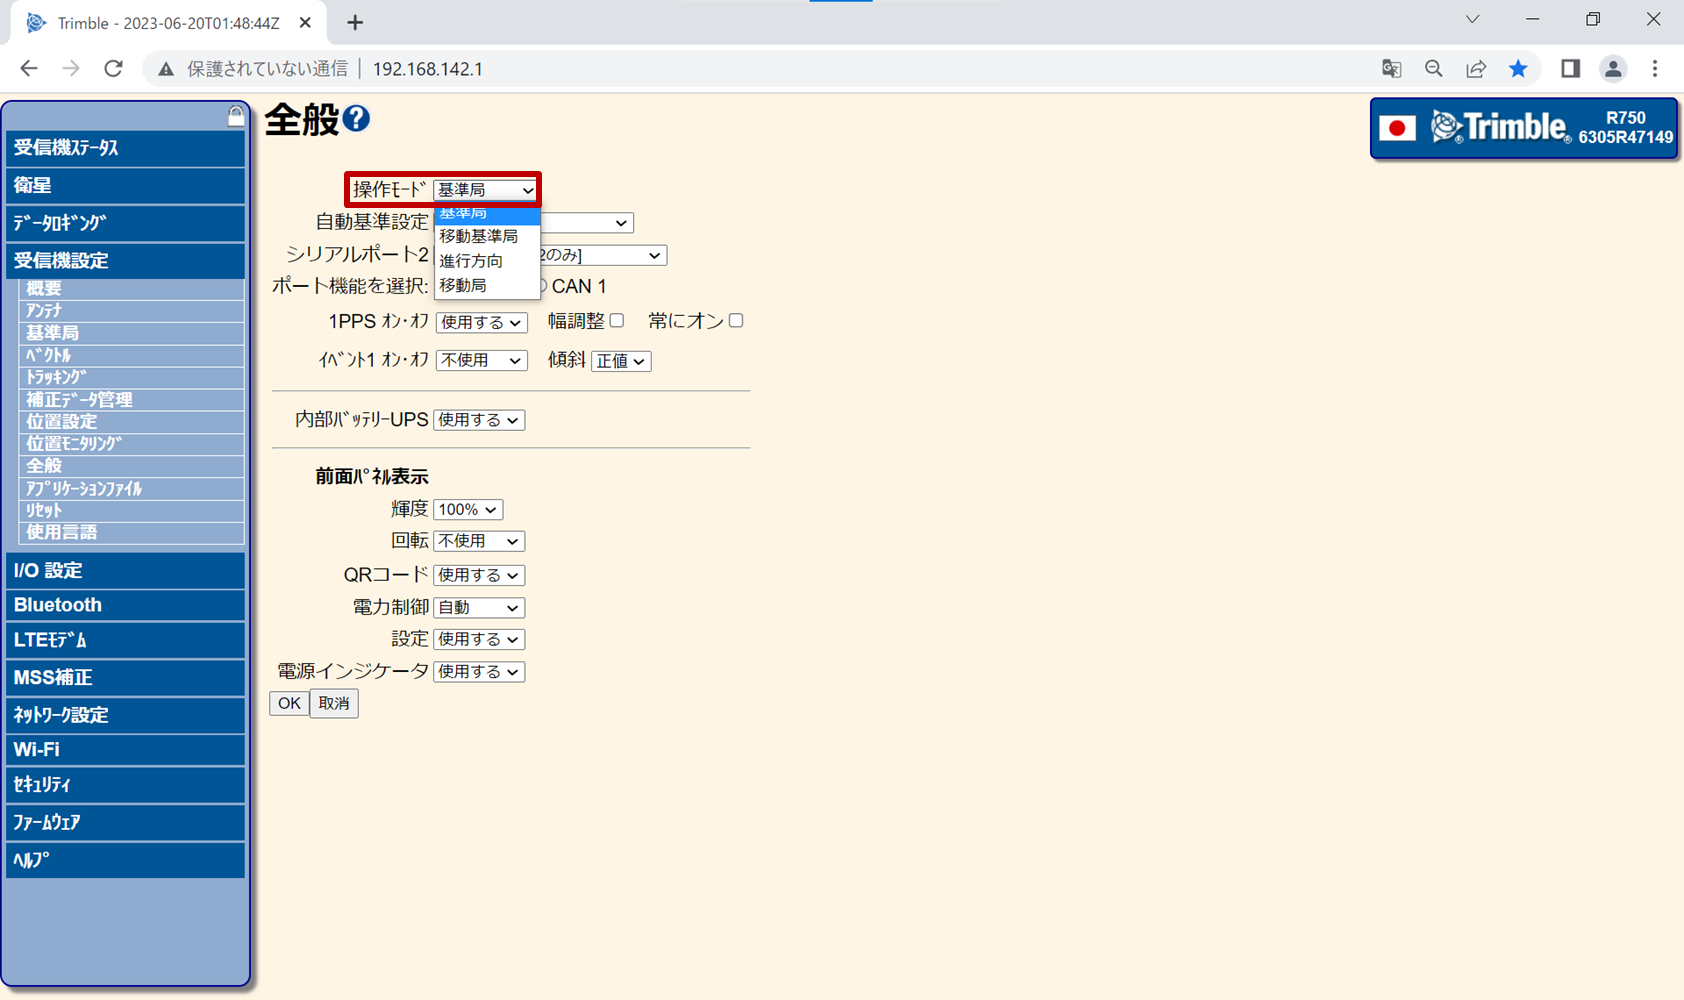Image resolution: width=1684 pixels, height=1000 pixels.
Task: Reload the page with the refresh icon
Action: (x=113, y=69)
